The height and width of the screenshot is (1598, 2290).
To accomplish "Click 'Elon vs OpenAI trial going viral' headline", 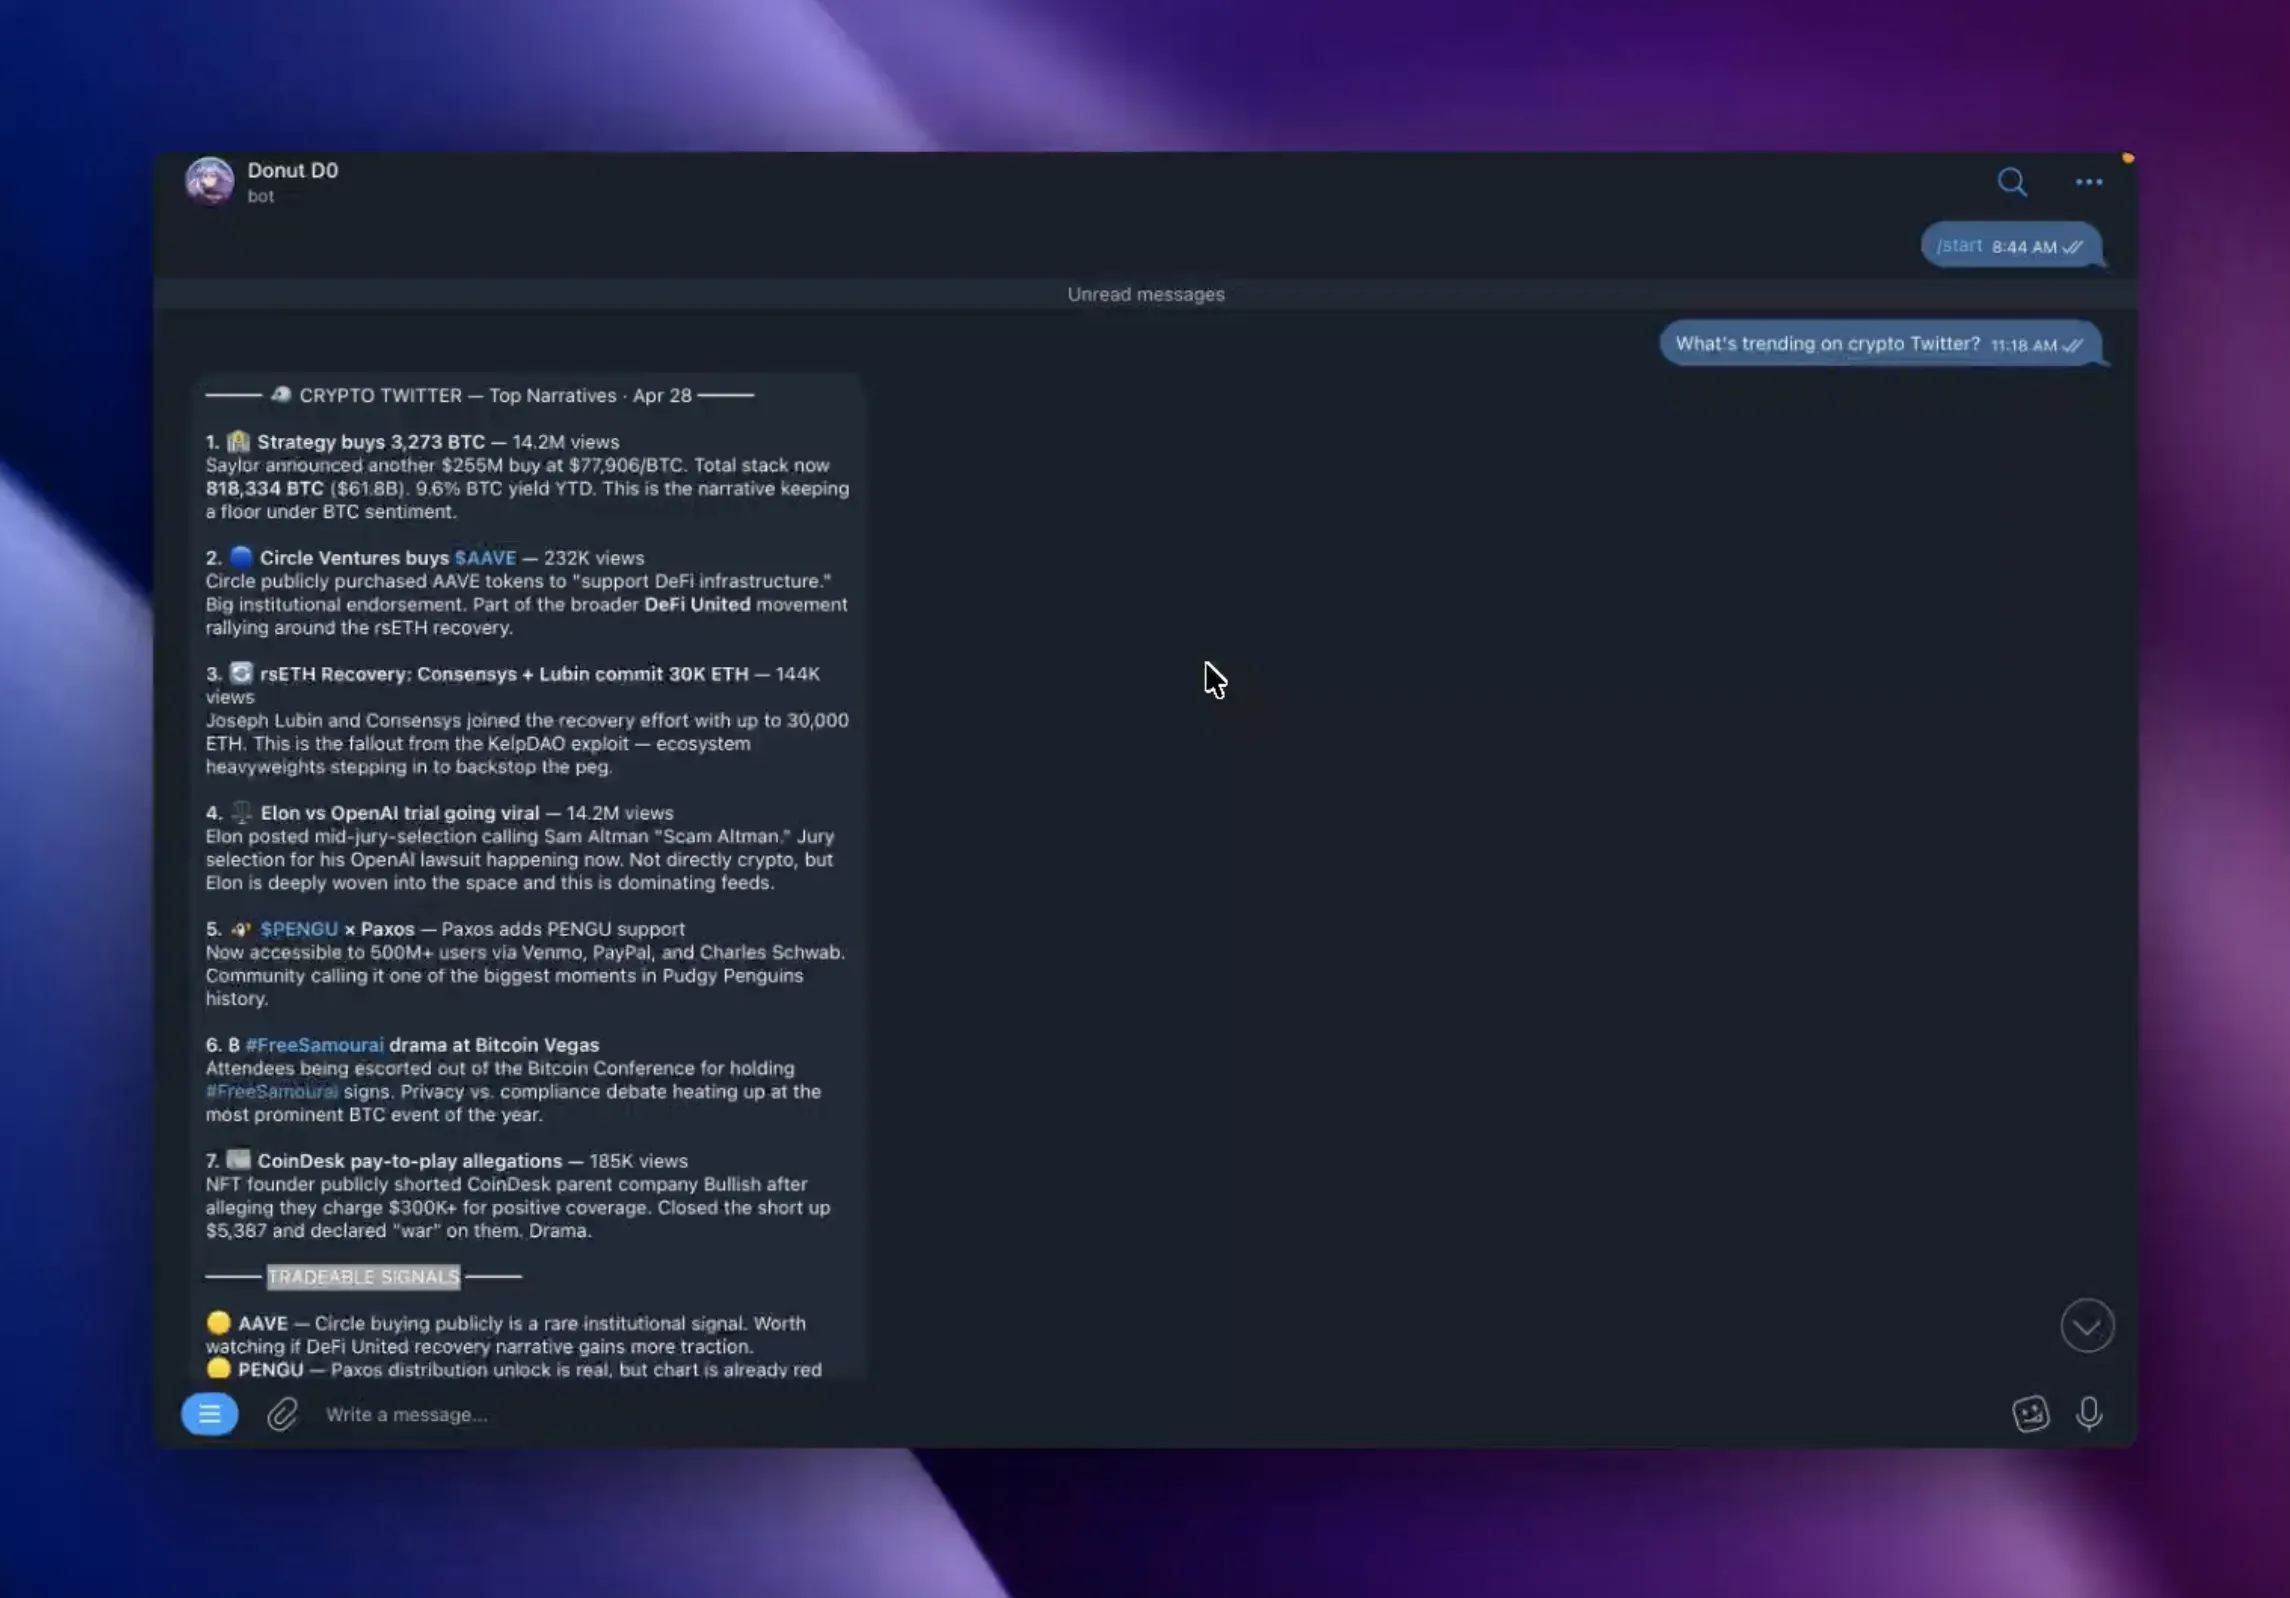I will tap(399, 813).
